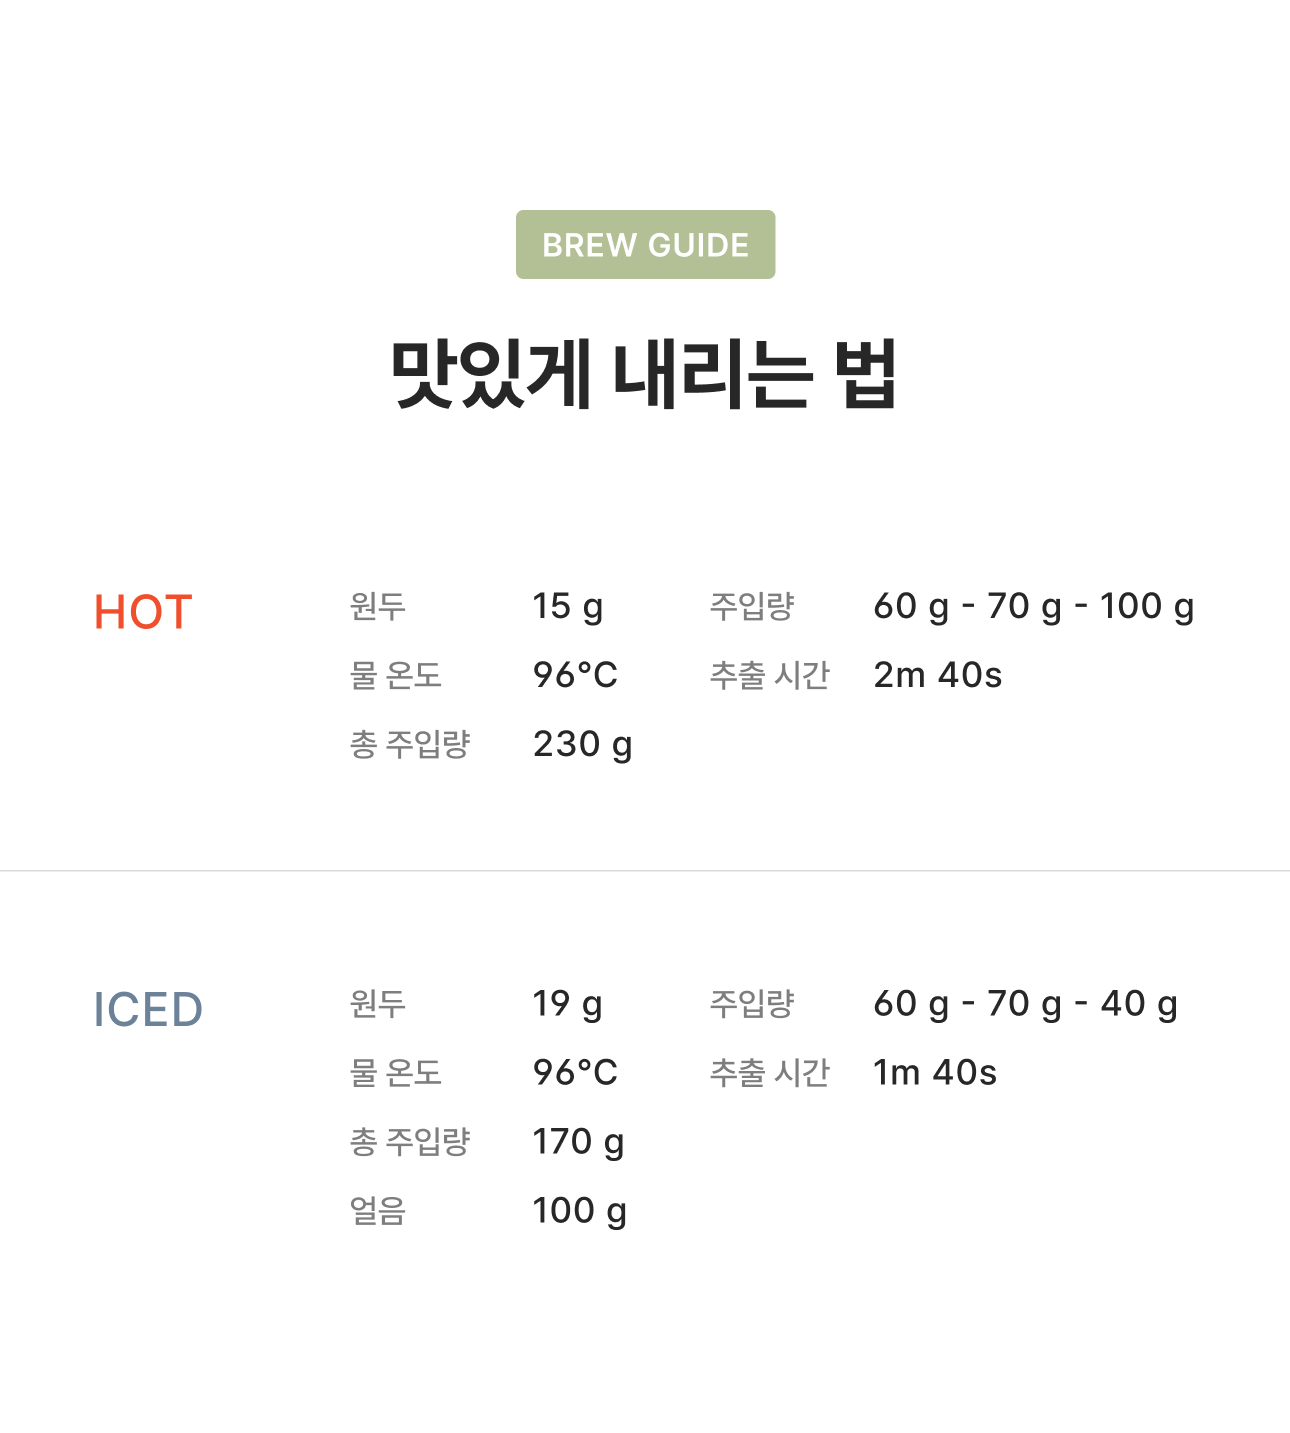This screenshot has height=1433, width=1290.
Task: Click the BREW GUIDE badge
Action: click(645, 245)
